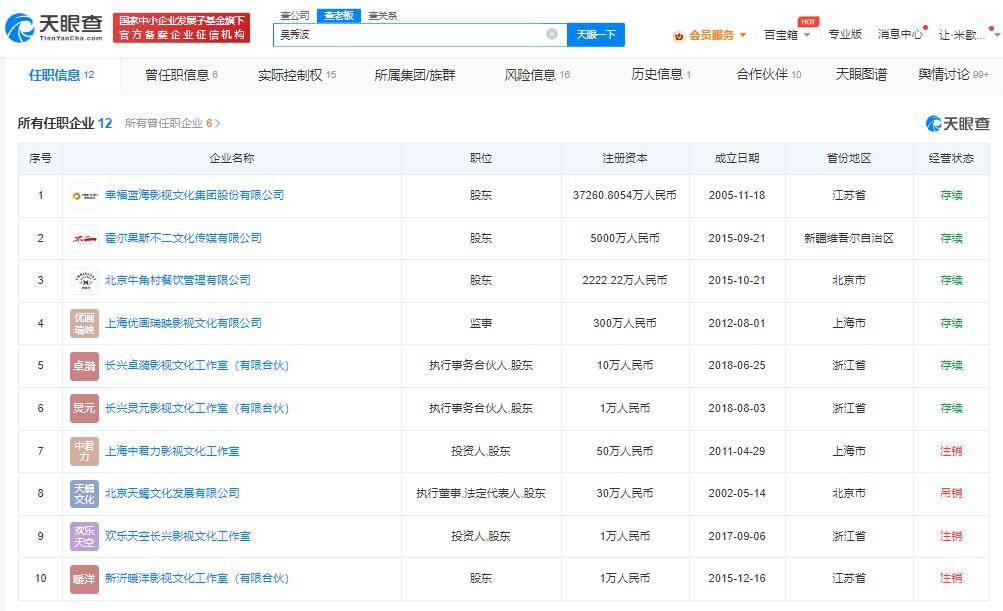
Task: Open the 实际控制权 tab
Action: pyautogui.click(x=297, y=75)
